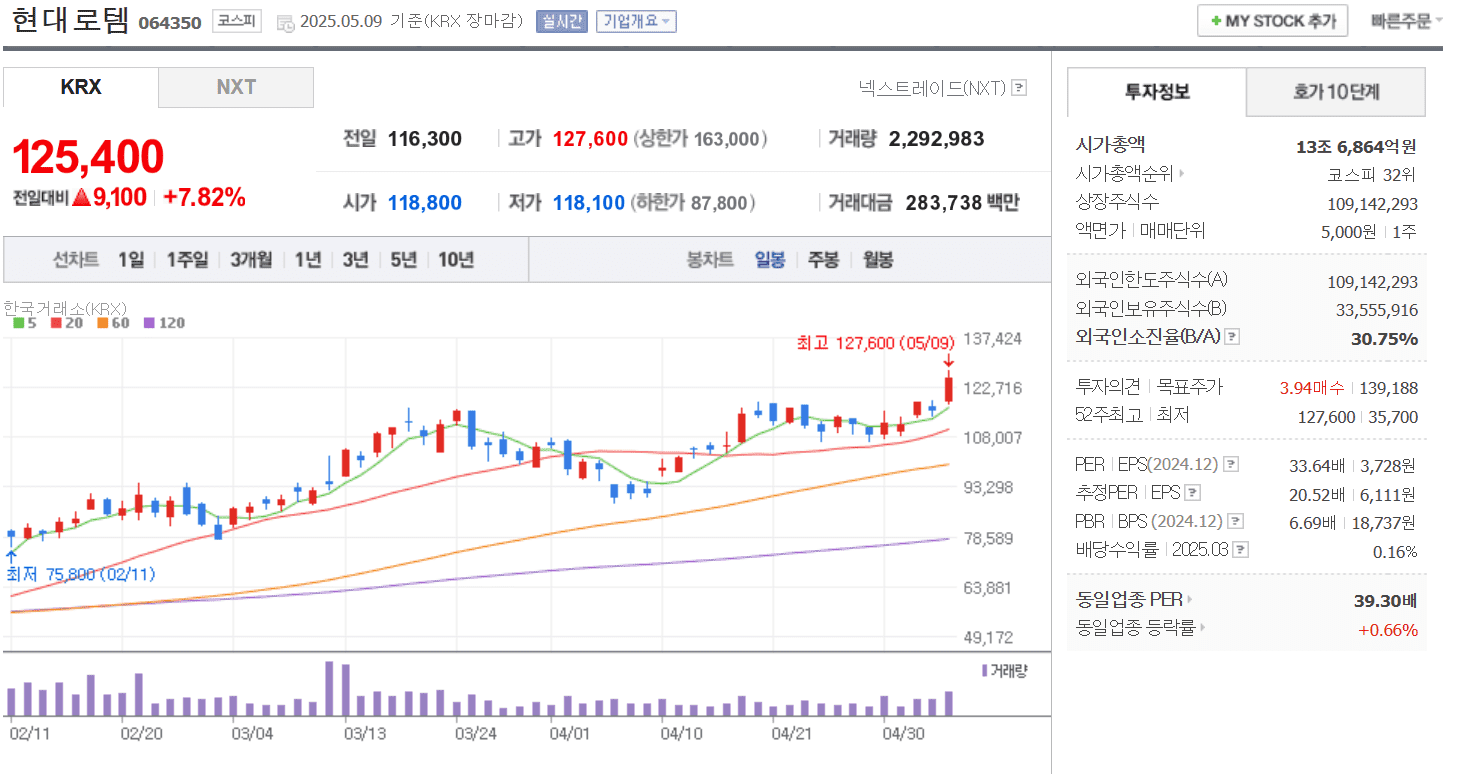Image resolution: width=1471 pixels, height=774 pixels.
Task: Click the 코스피 market badge
Action: pos(236,21)
